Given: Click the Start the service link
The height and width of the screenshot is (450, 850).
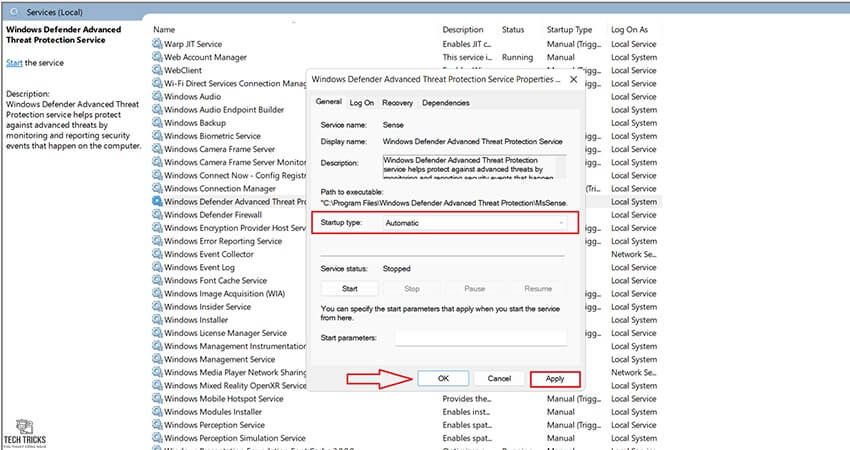Looking at the screenshot, I should pyautogui.click(x=14, y=63).
